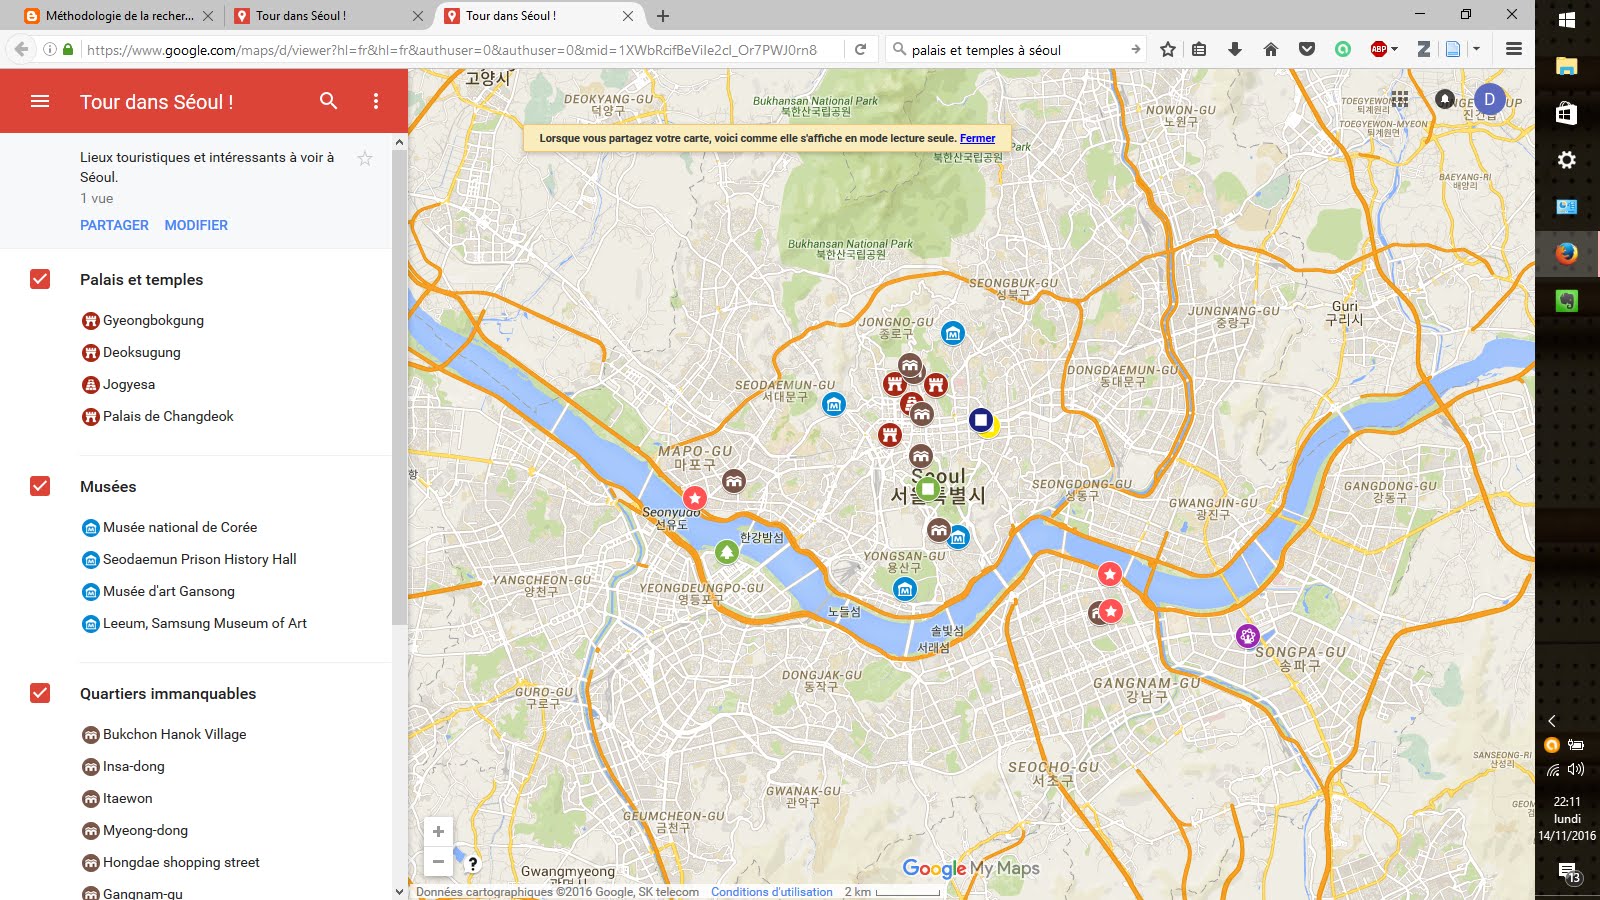Open Windows action center notifications
The image size is (1600, 900).
click(1568, 873)
